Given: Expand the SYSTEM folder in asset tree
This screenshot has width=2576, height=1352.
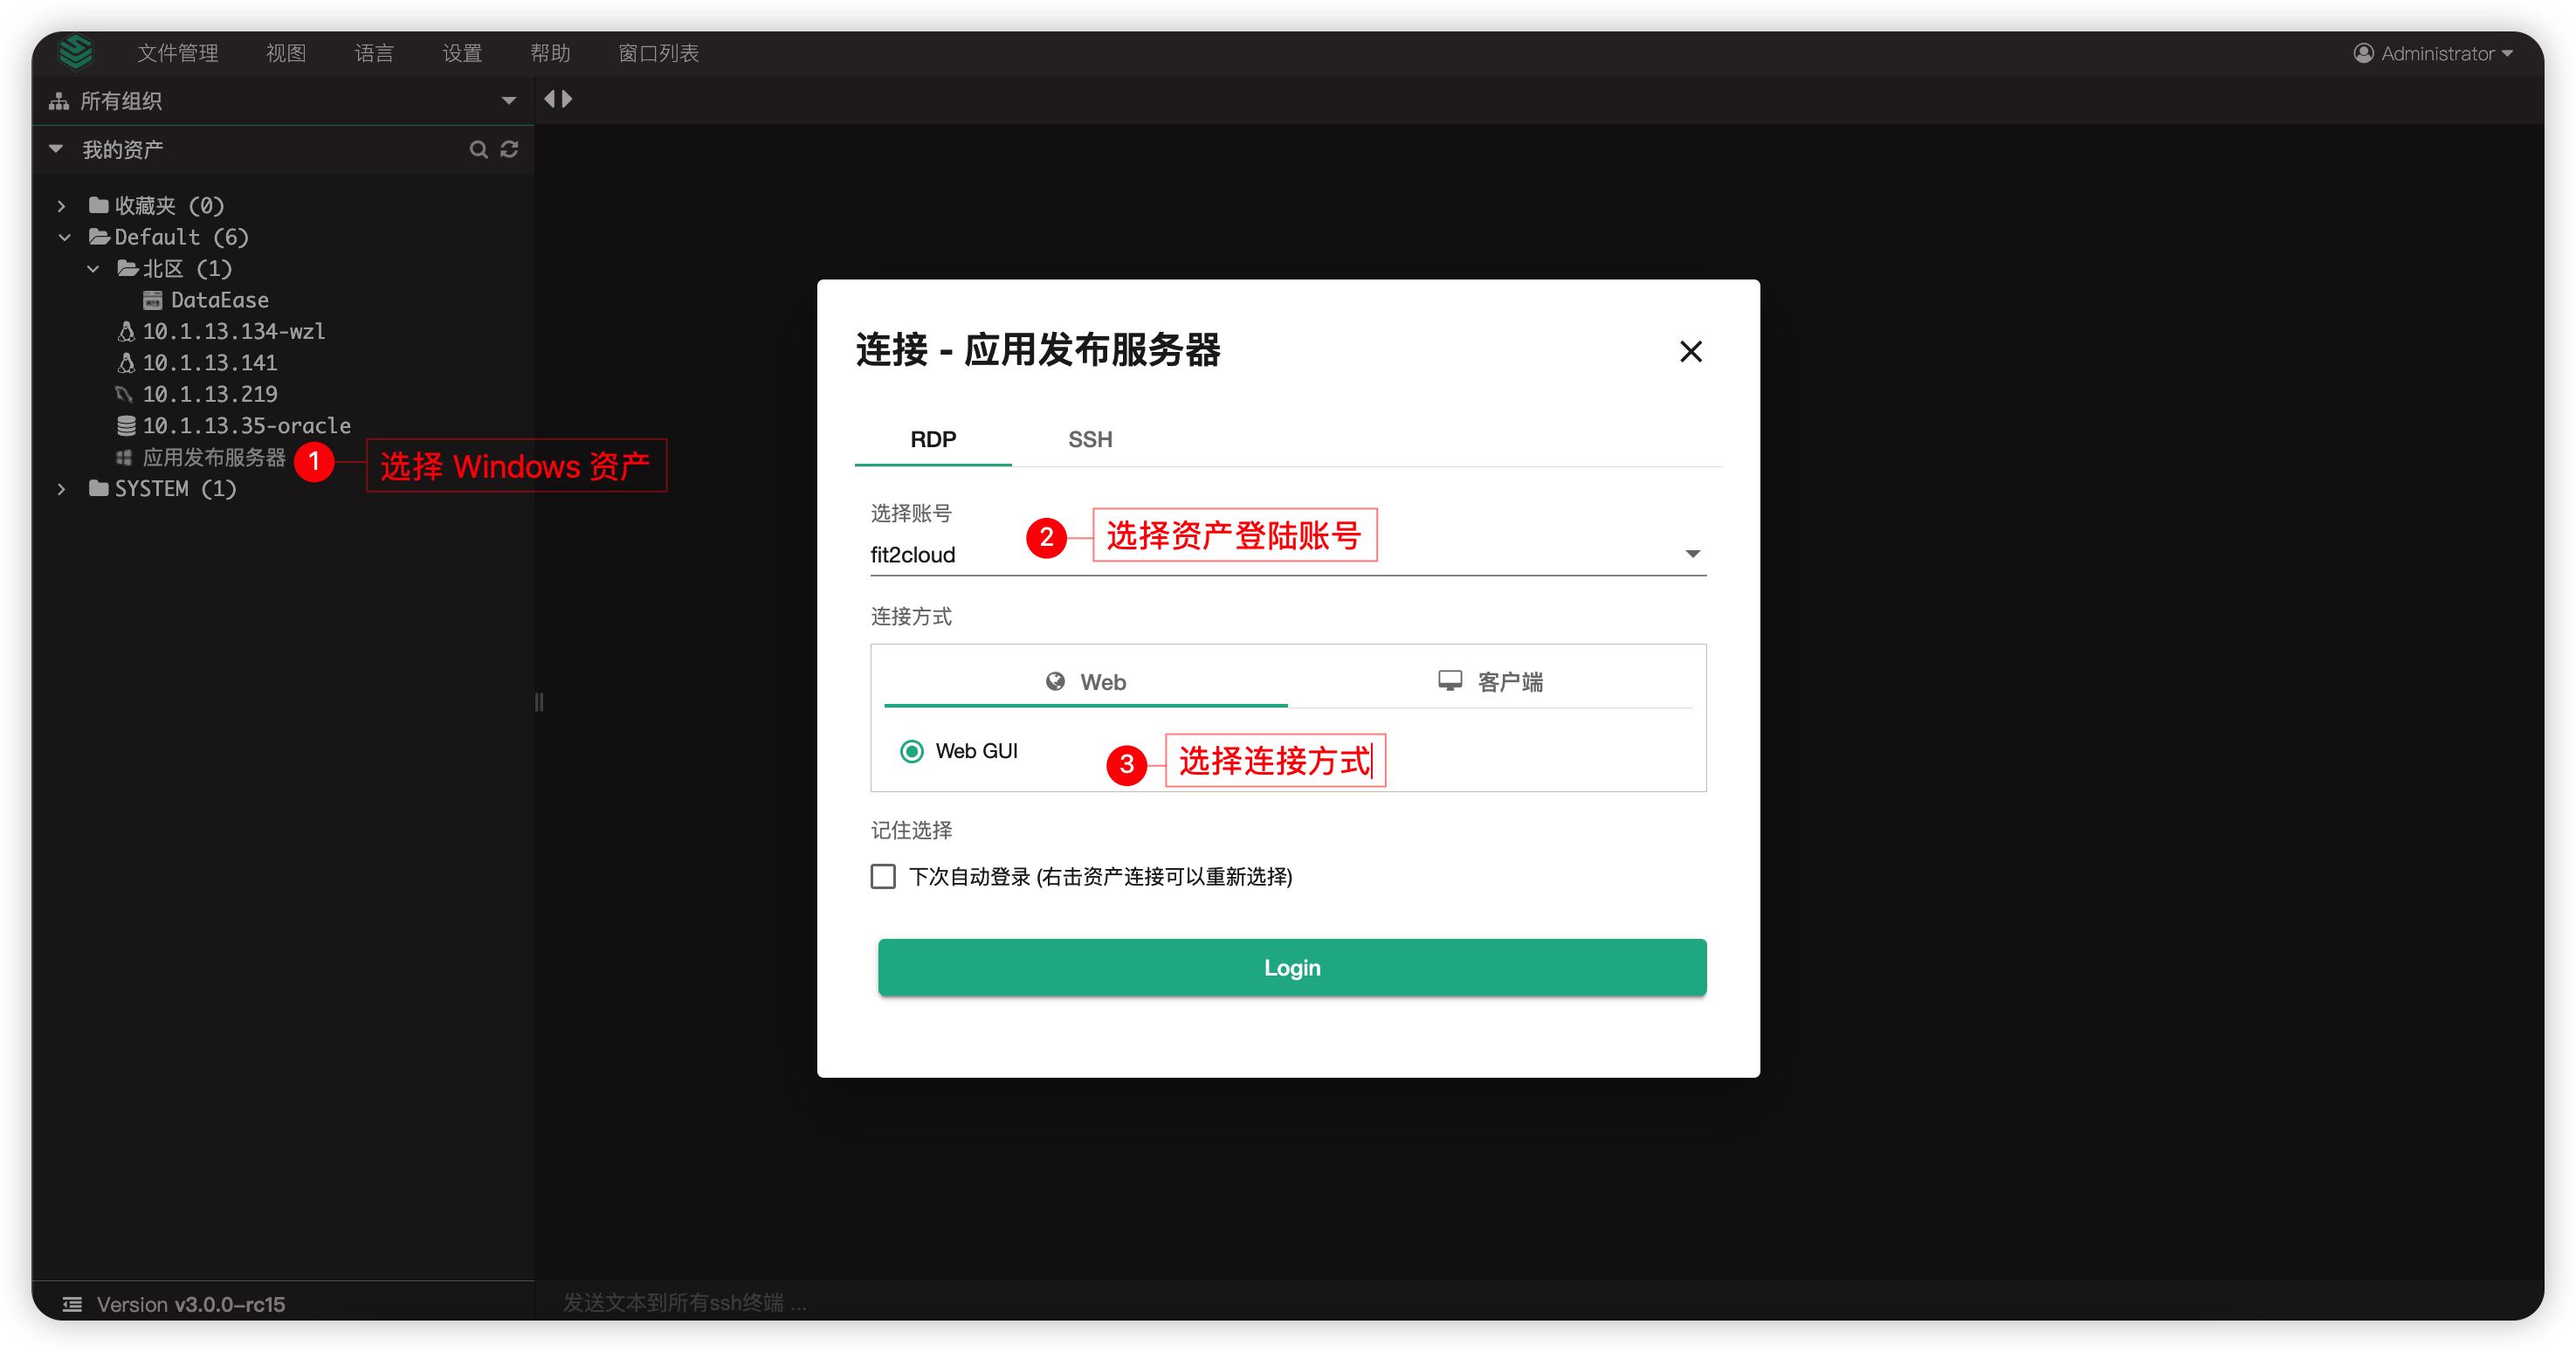Looking at the screenshot, I should [62, 488].
